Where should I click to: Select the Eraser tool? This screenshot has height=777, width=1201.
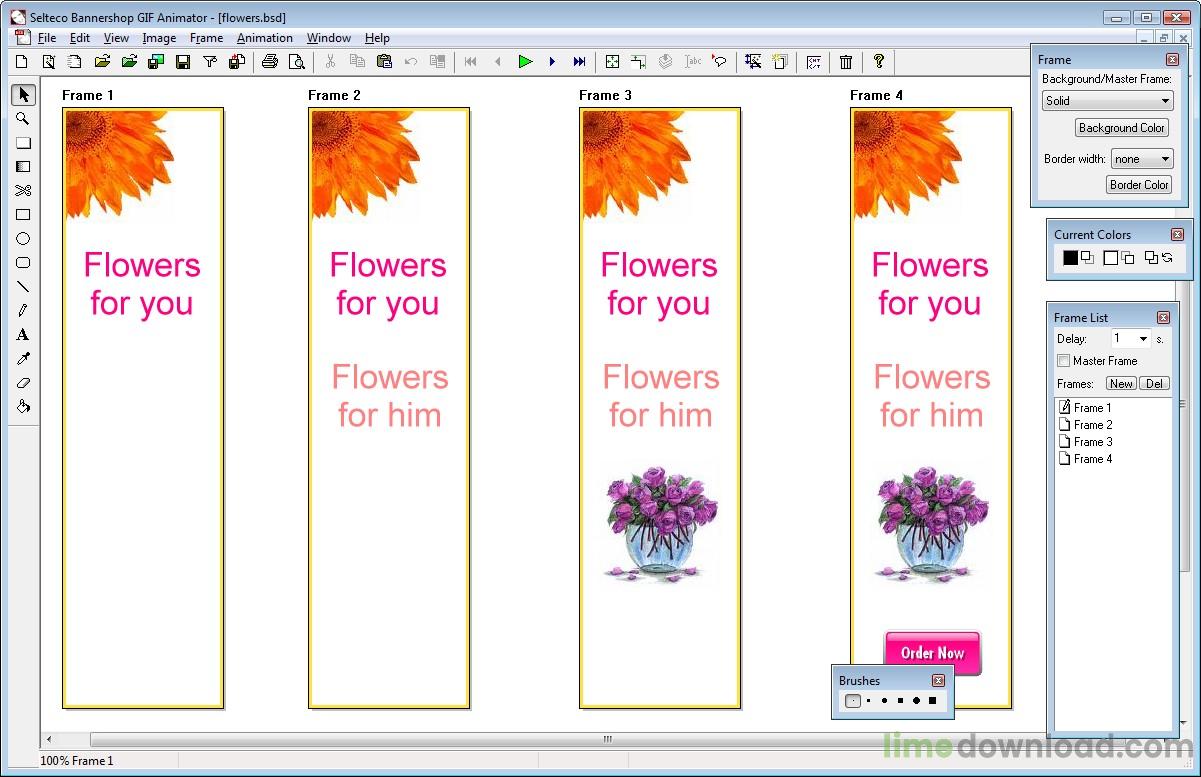pyautogui.click(x=23, y=383)
